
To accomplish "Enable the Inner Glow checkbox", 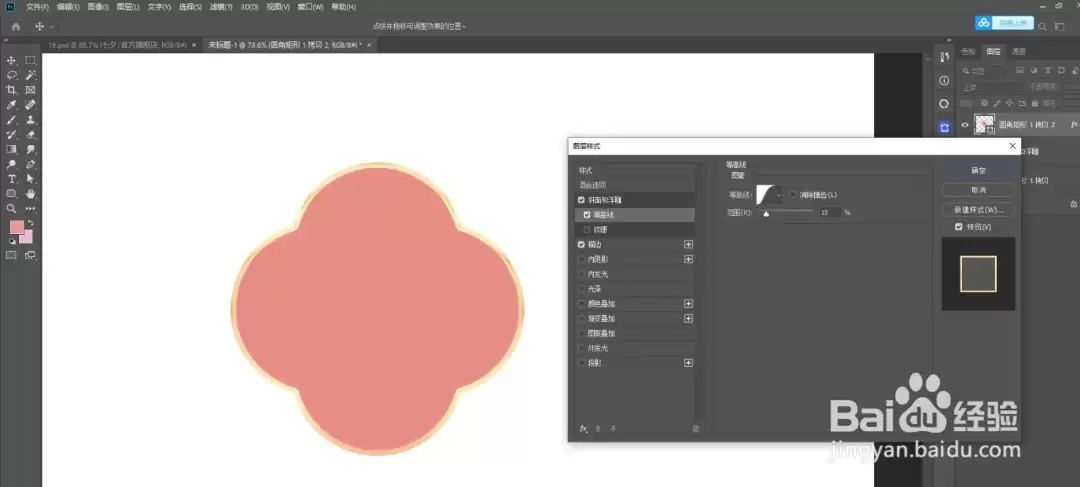I will coord(582,274).
